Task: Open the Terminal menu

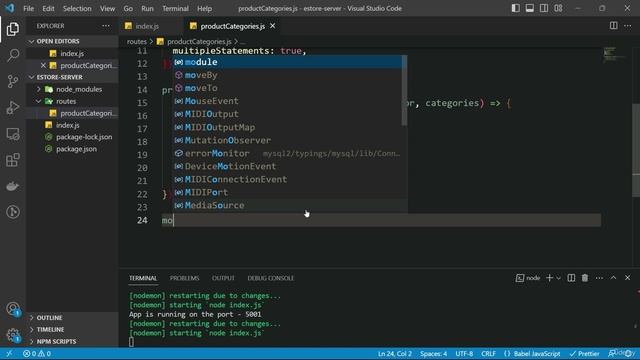Action: (x=175, y=8)
